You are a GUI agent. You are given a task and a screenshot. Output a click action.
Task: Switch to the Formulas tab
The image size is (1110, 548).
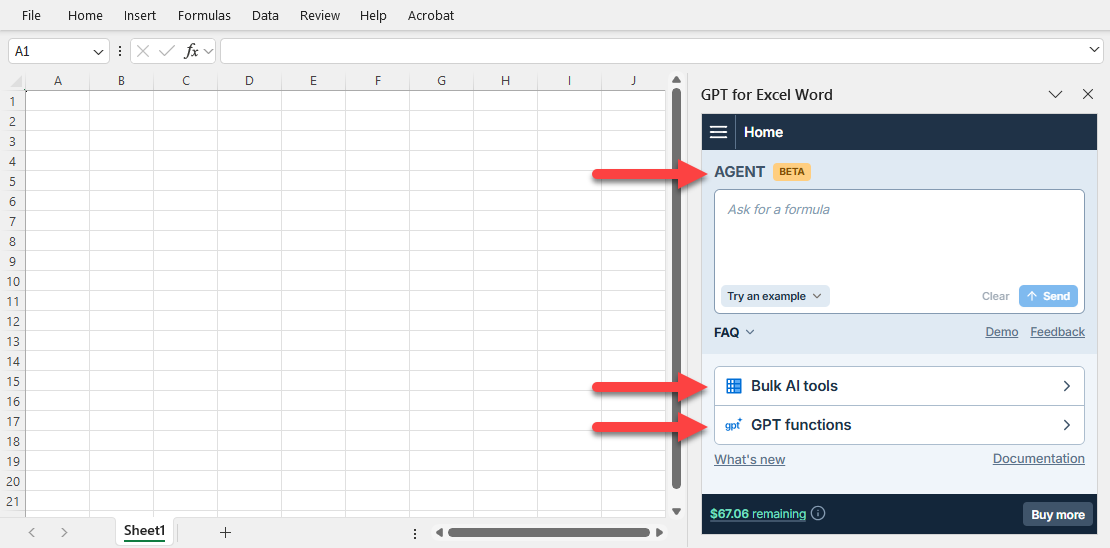(x=204, y=15)
